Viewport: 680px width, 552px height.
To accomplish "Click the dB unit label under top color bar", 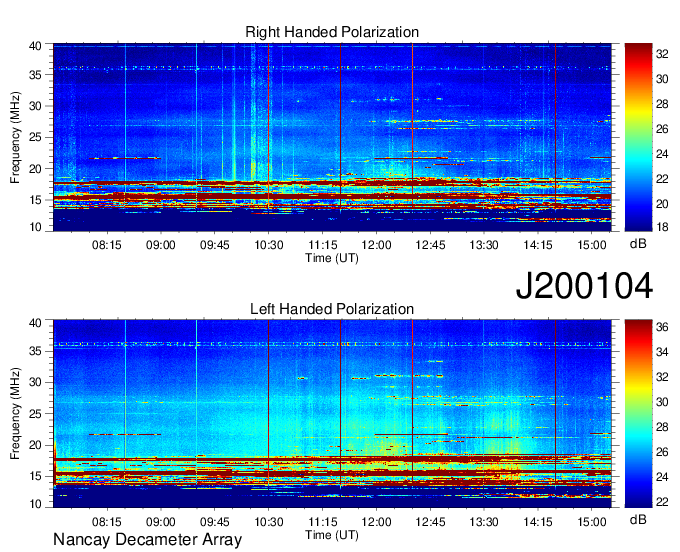I will tap(638, 244).
